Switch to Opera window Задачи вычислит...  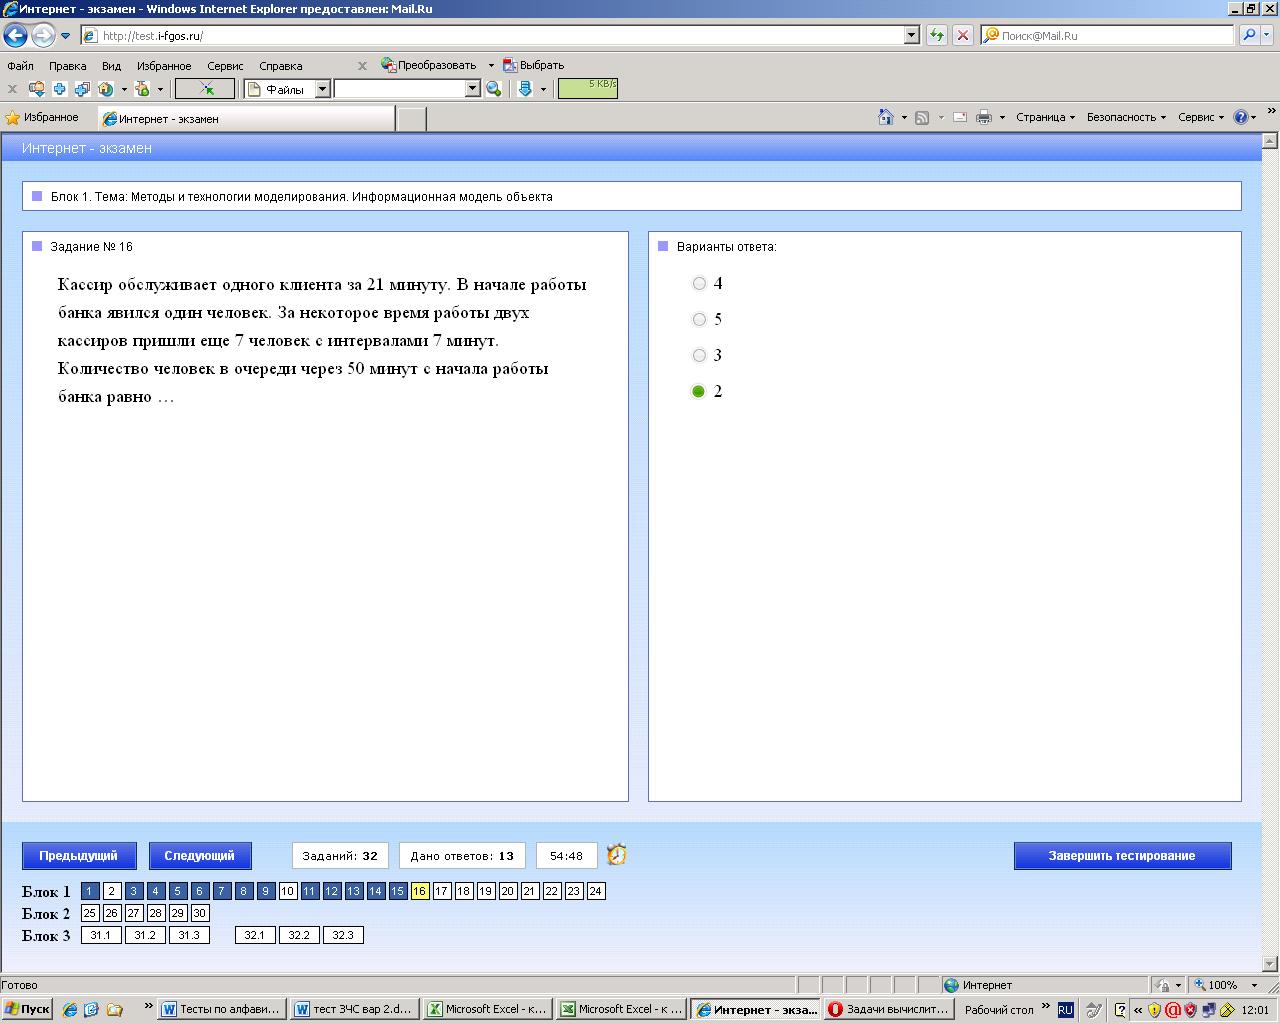888,1010
